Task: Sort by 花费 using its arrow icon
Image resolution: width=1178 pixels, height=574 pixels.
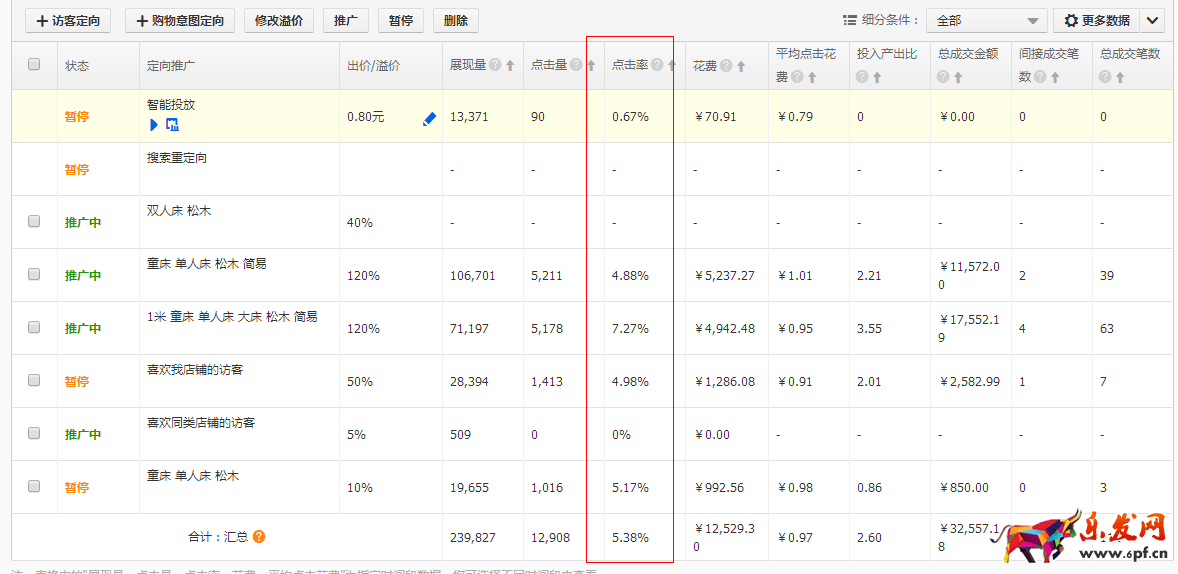Action: 741,67
